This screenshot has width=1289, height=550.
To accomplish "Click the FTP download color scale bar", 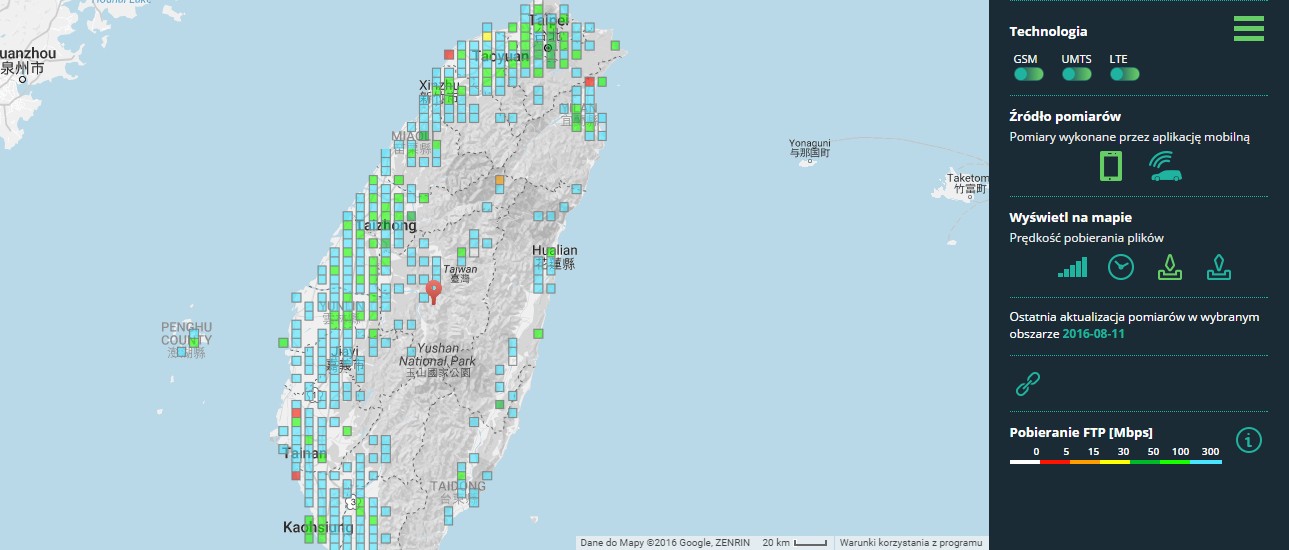I will [1115, 461].
